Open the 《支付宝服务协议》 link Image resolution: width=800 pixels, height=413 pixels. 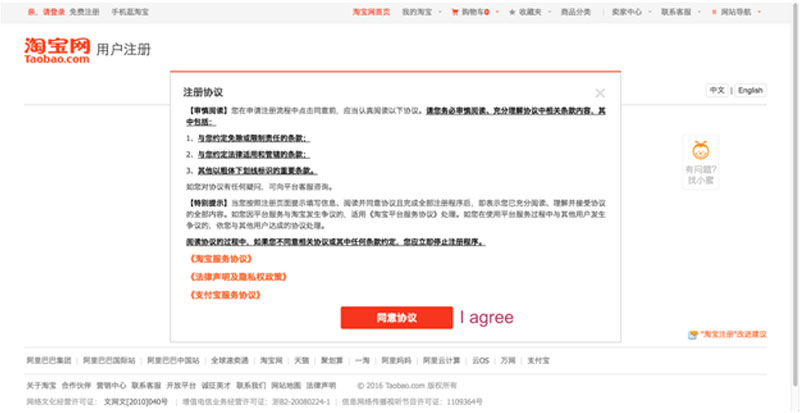224,295
